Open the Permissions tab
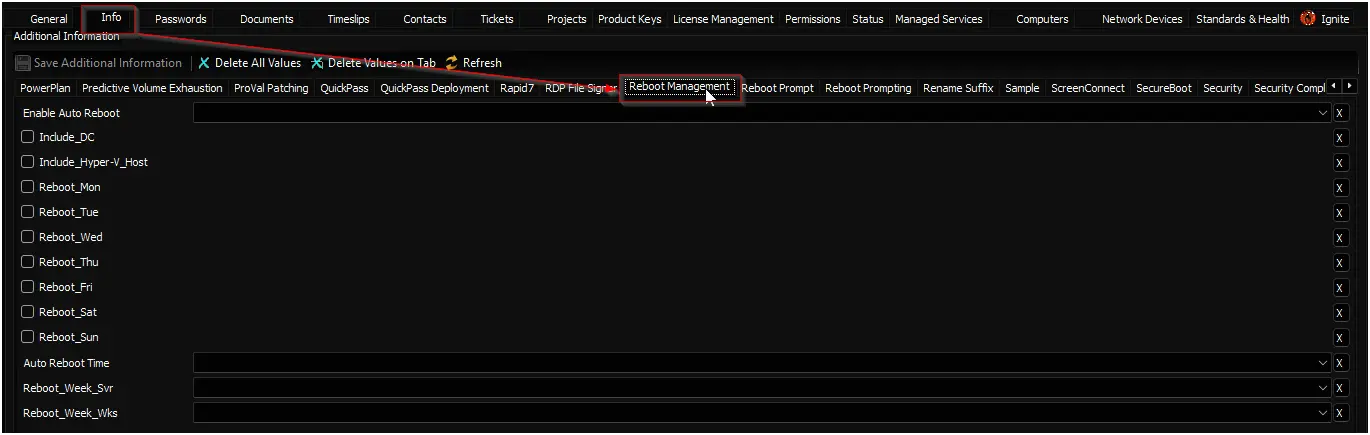Screen dimensions: 1370x435 813,19
